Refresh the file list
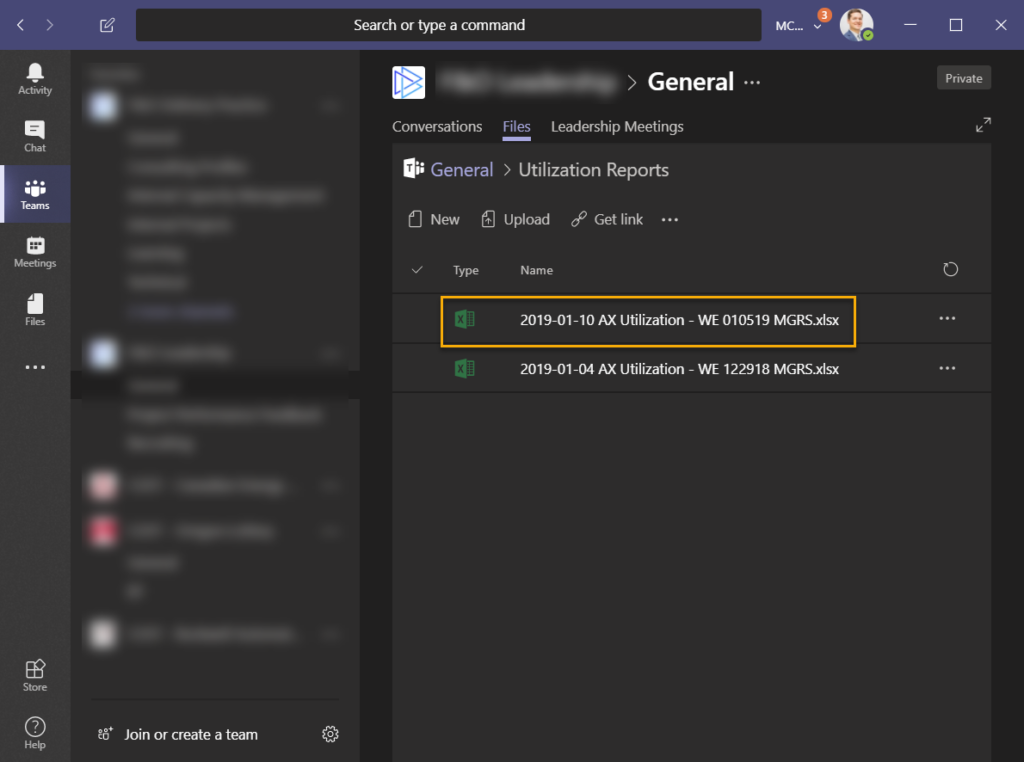Viewport: 1024px width, 762px height. tap(950, 269)
